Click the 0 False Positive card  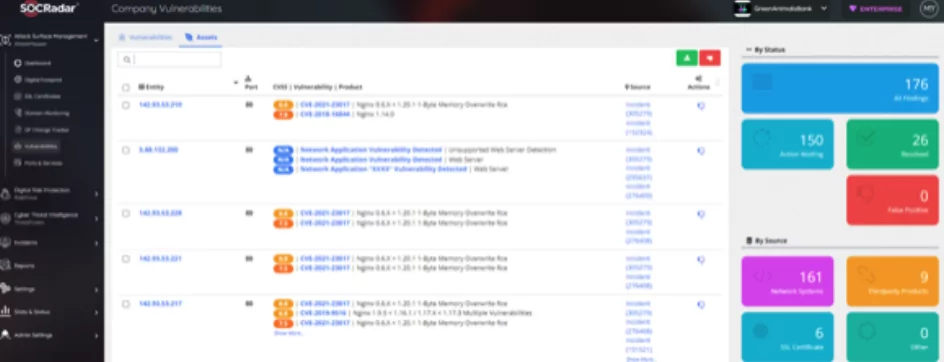[x=892, y=201]
